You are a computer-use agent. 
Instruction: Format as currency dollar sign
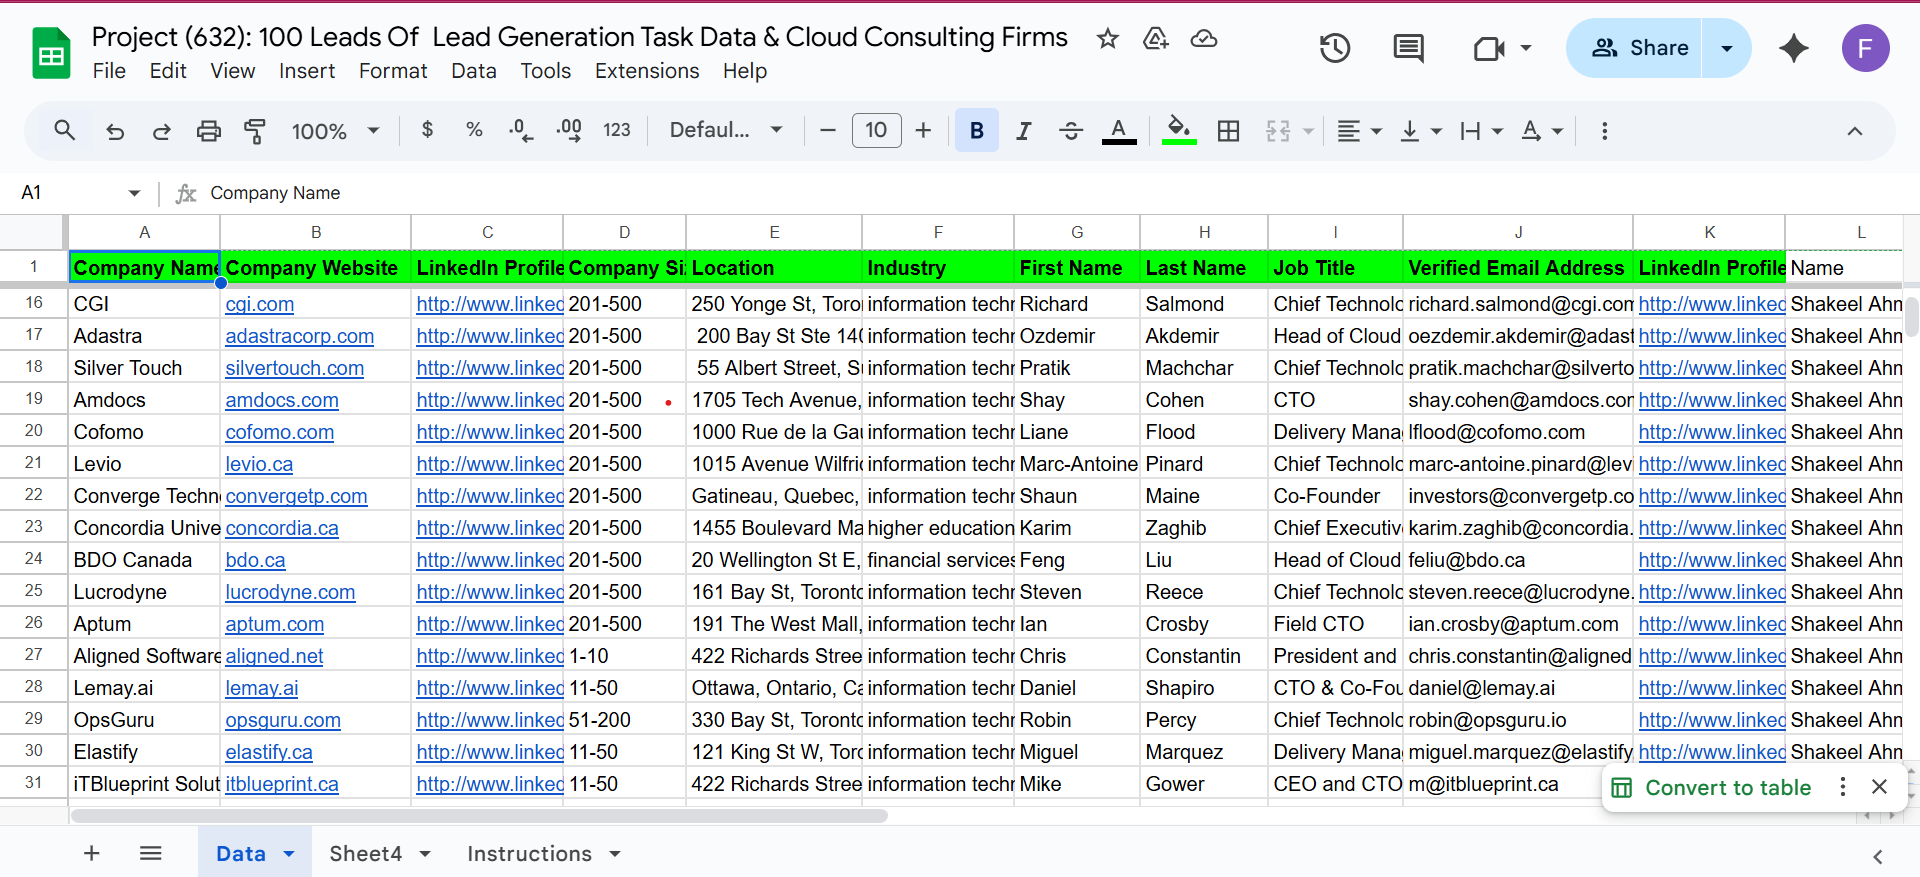point(427,131)
